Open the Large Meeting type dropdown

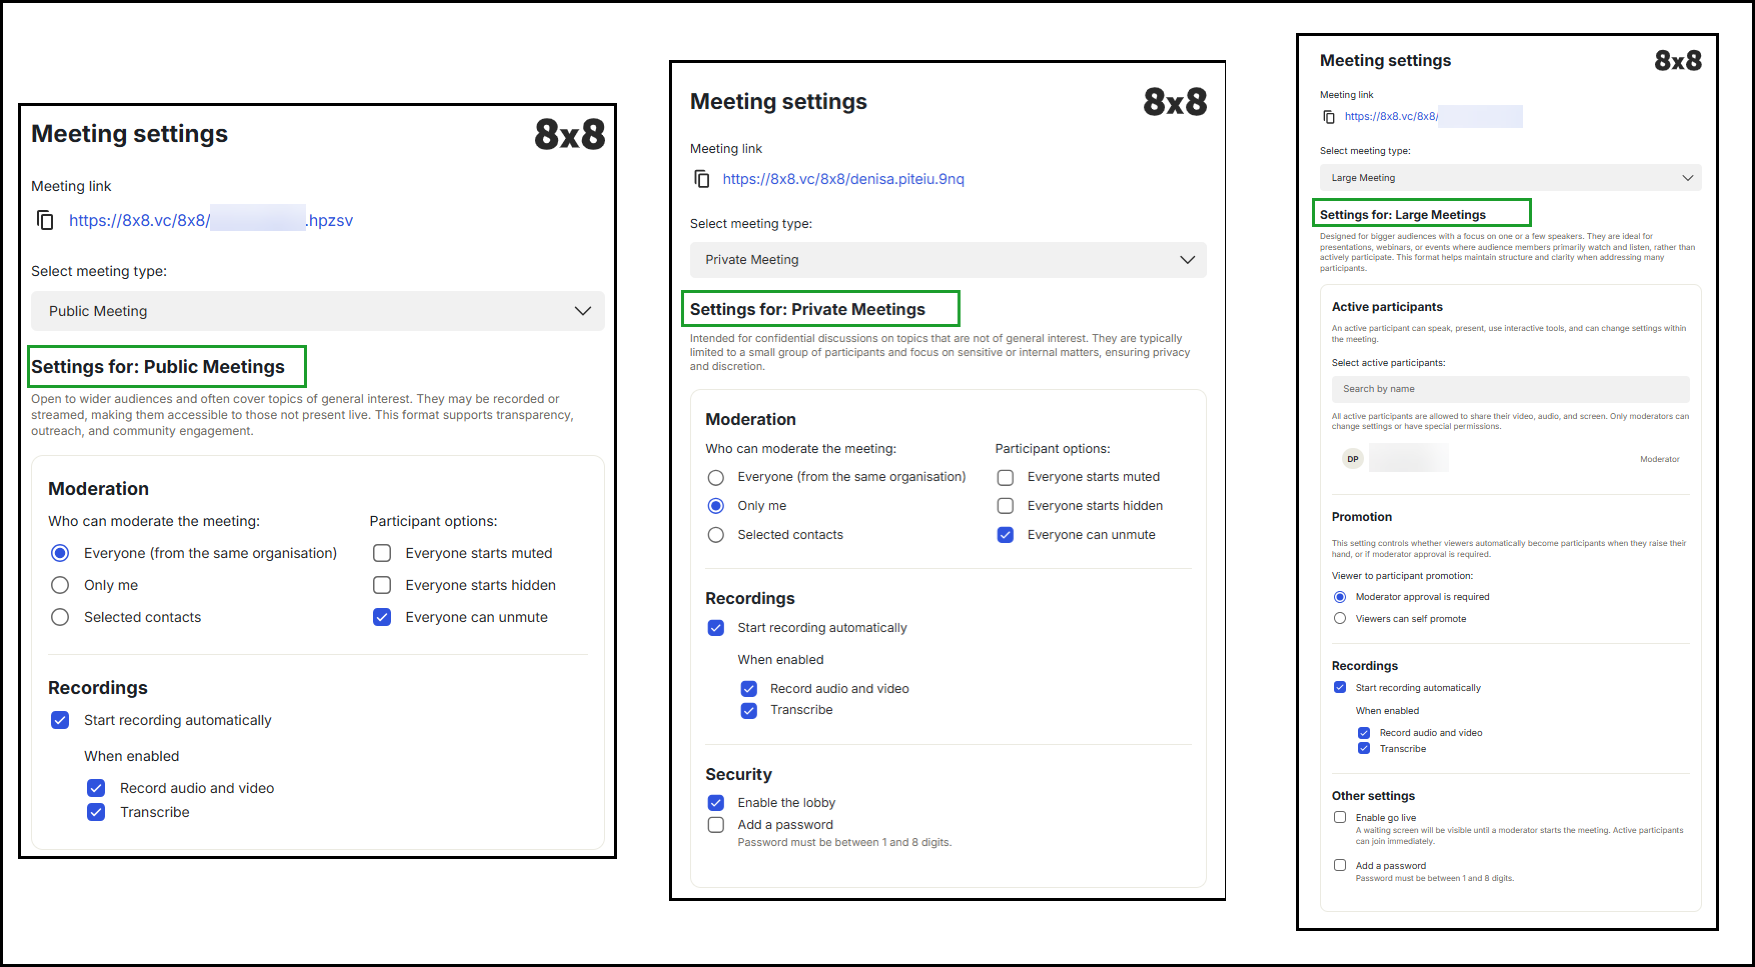(x=1510, y=178)
